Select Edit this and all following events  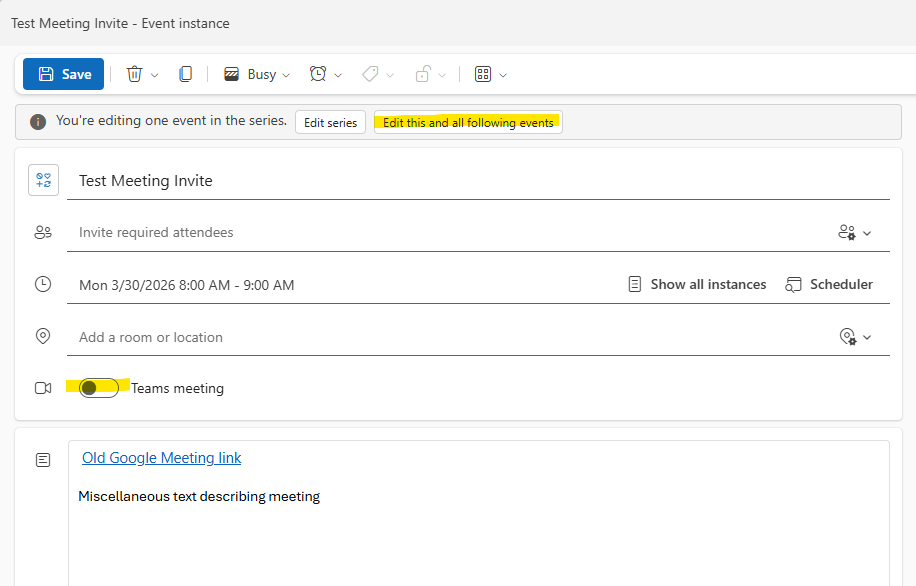(468, 123)
